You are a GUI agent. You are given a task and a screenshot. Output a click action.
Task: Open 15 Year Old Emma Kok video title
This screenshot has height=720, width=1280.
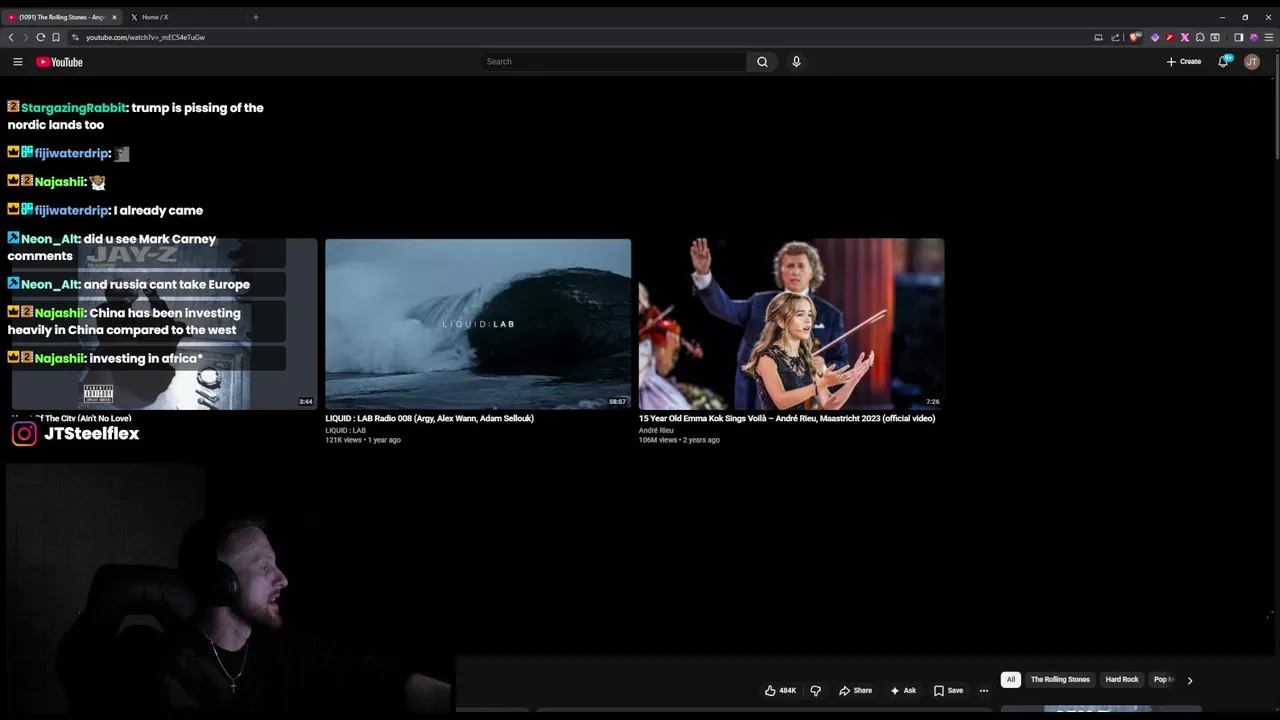787,418
